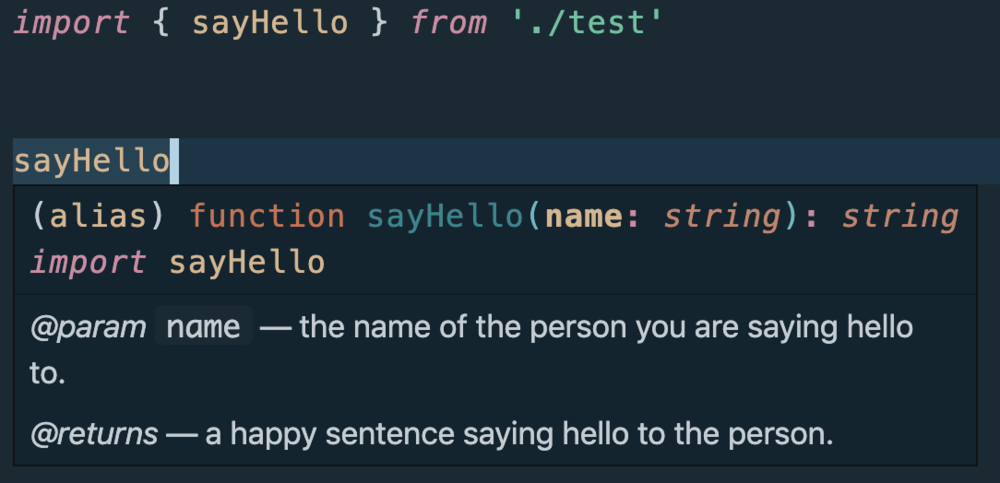This screenshot has height=483, width=1000.
Task: Click the from keyword in the import statement
Action: click(x=449, y=24)
